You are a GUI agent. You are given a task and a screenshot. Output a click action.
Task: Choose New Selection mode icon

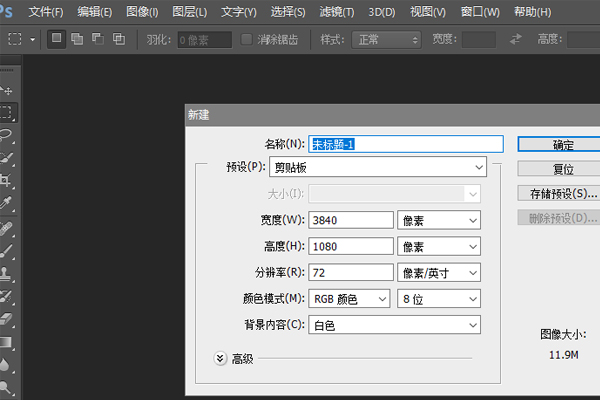click(x=56, y=39)
